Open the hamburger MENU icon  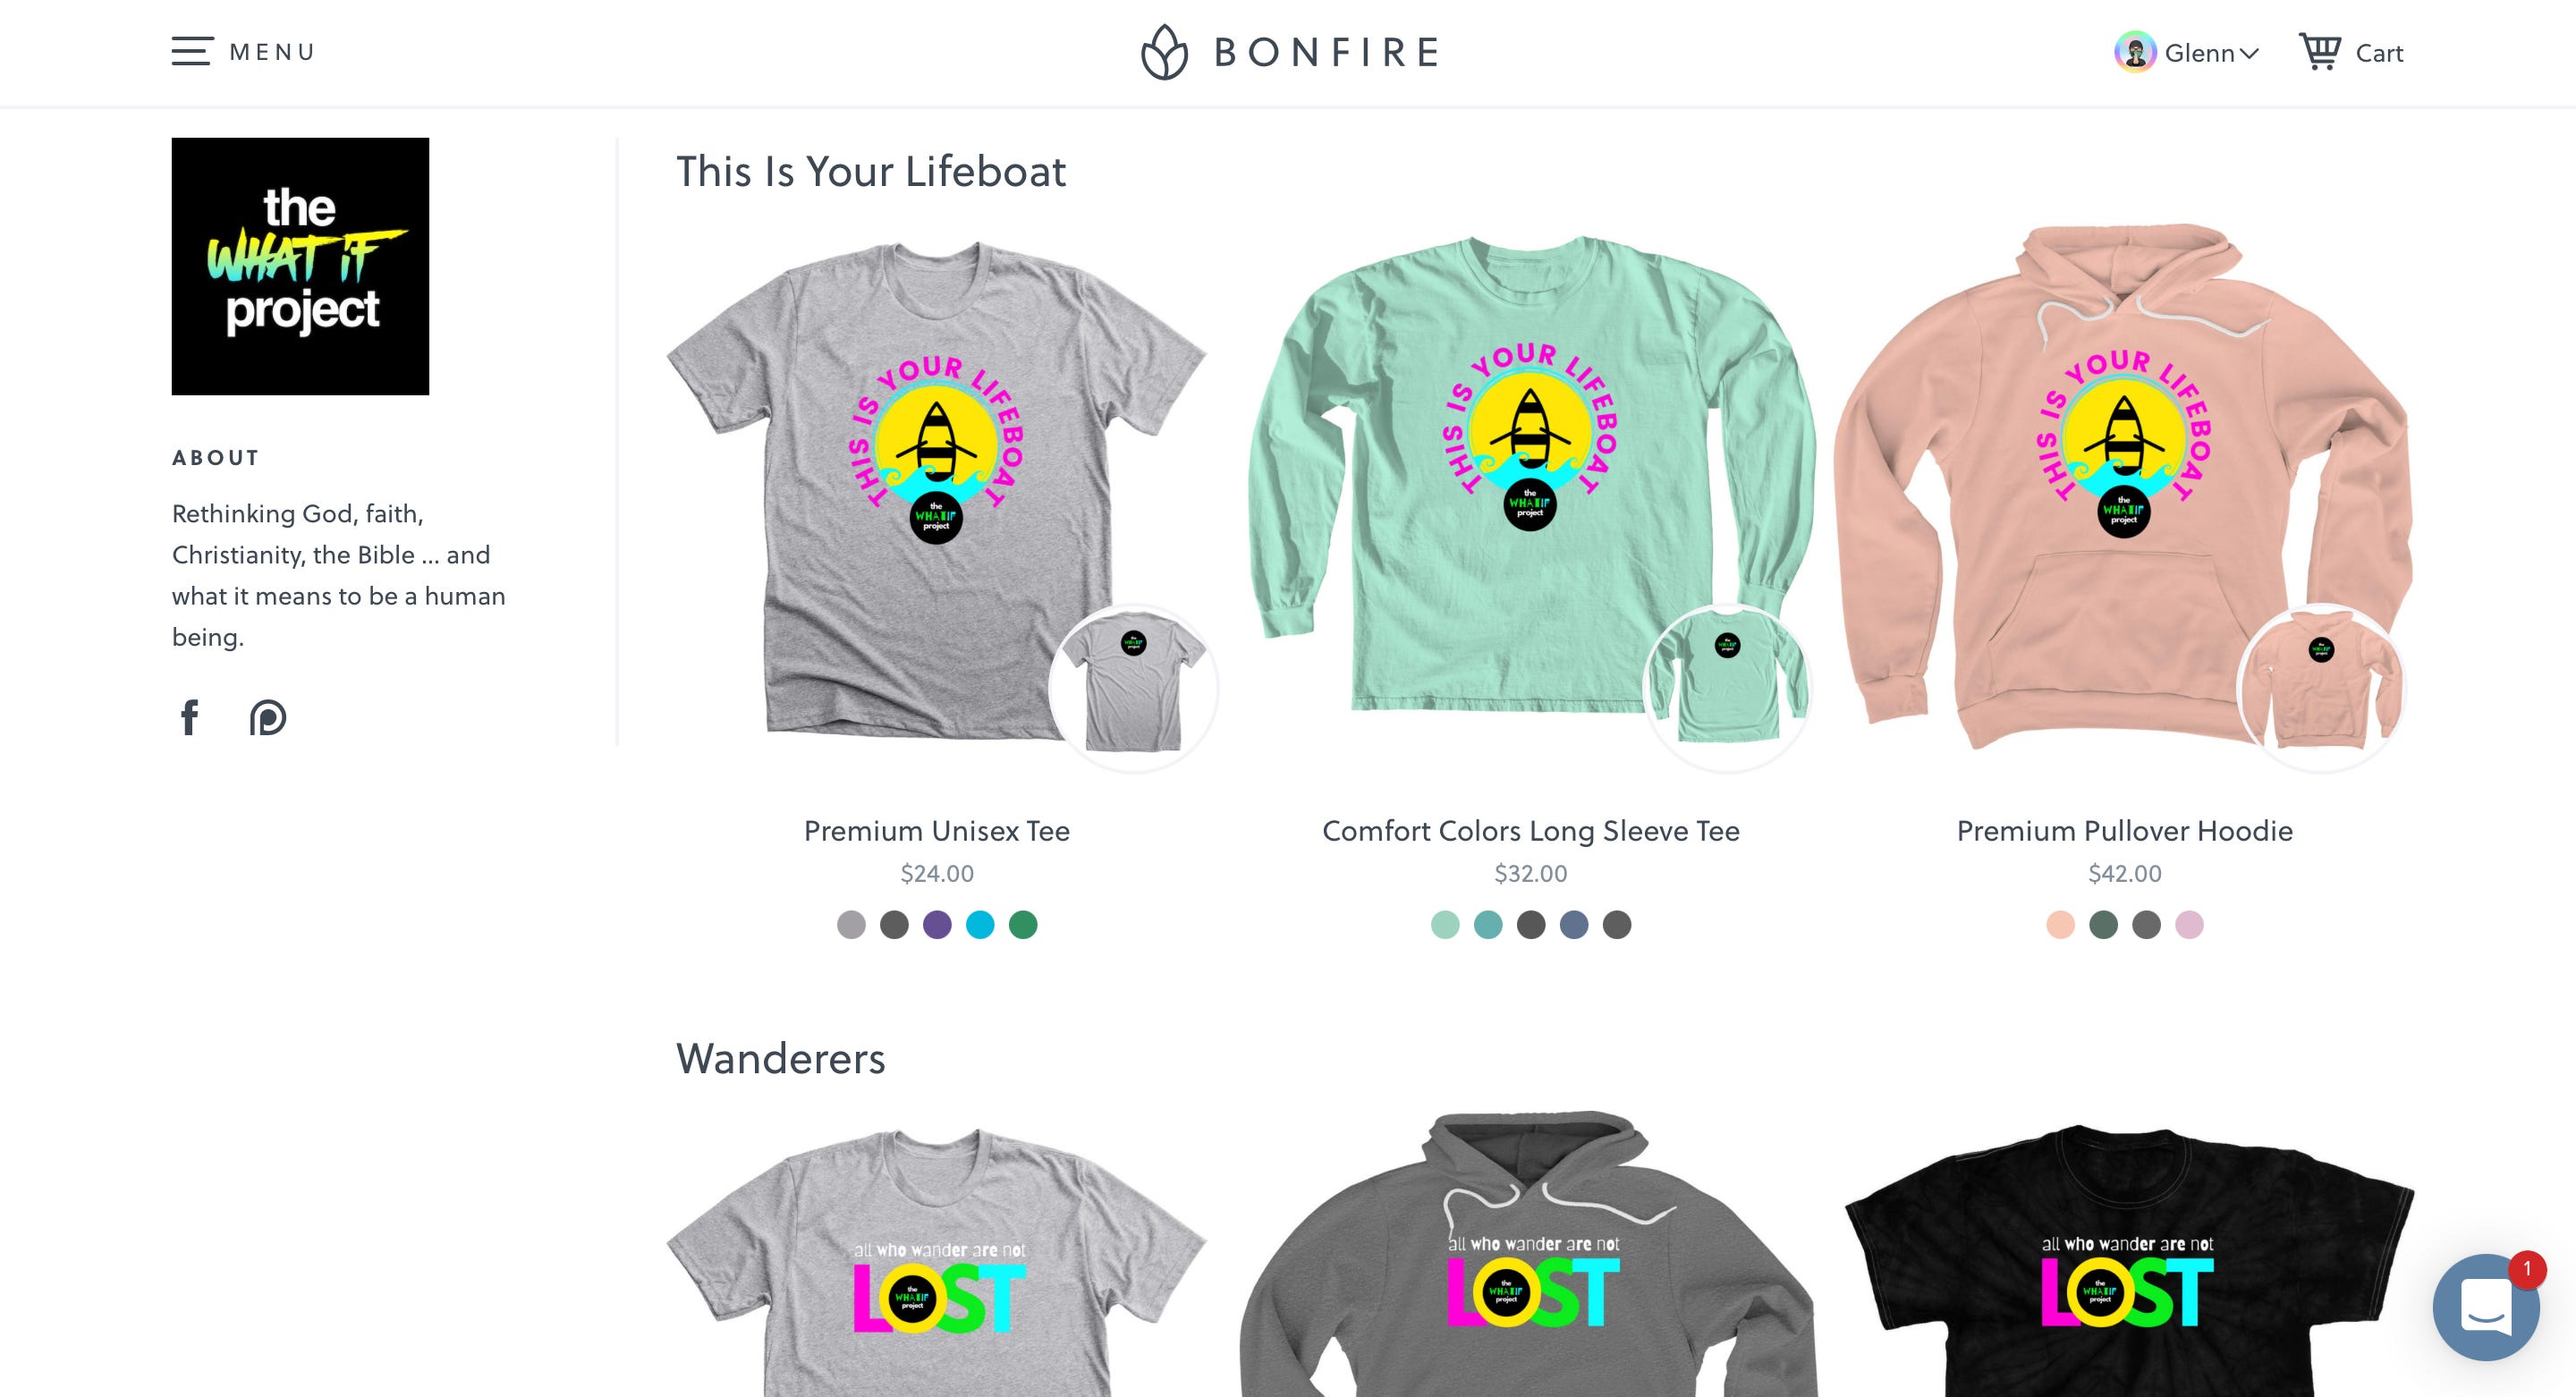(x=192, y=52)
